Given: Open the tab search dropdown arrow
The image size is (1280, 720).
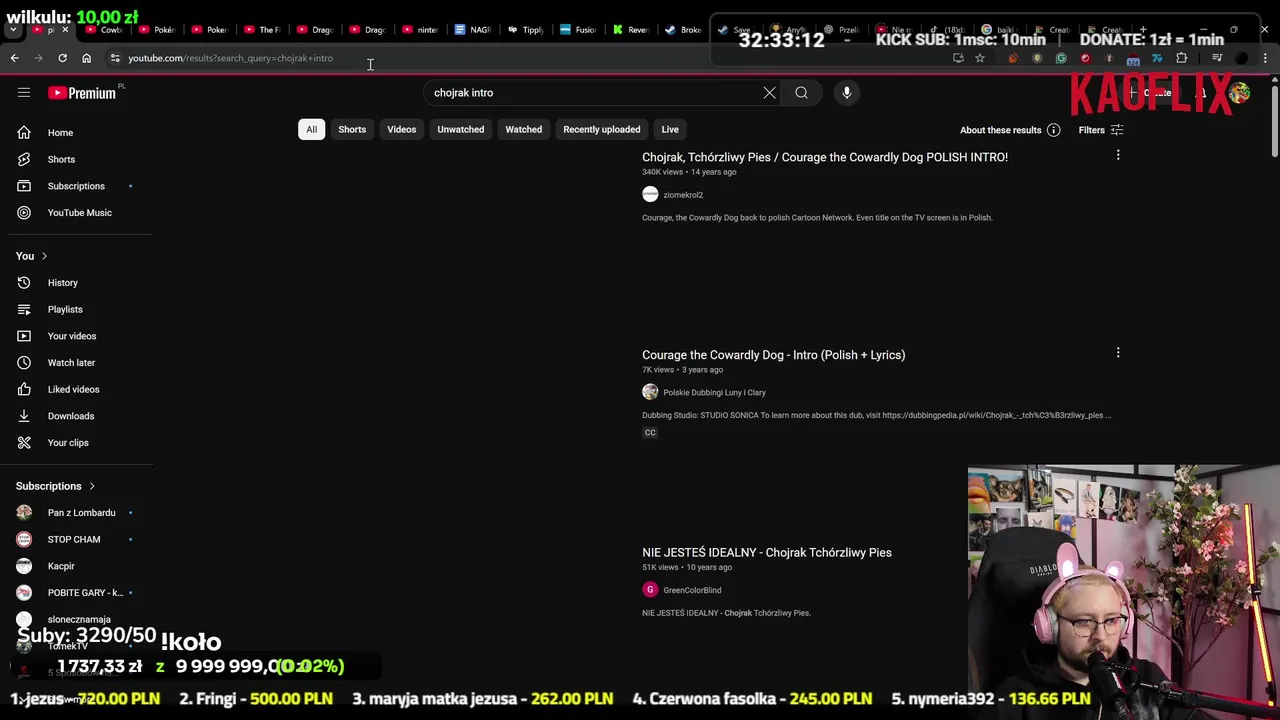Looking at the screenshot, I should (x=13, y=30).
